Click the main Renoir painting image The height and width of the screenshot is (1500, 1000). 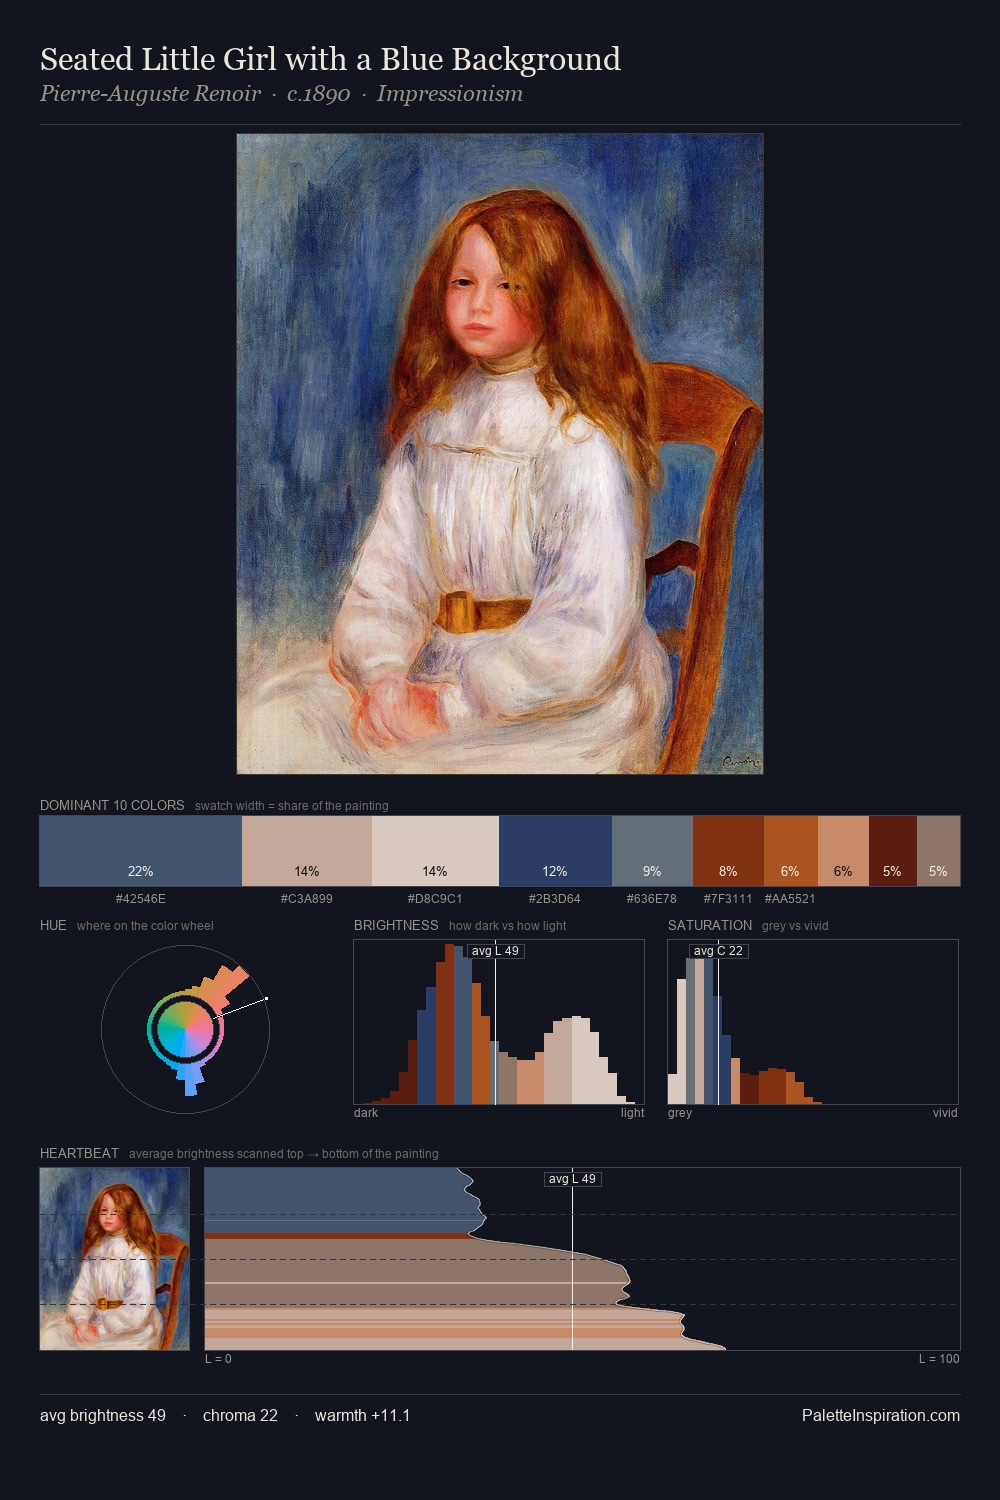(x=500, y=454)
